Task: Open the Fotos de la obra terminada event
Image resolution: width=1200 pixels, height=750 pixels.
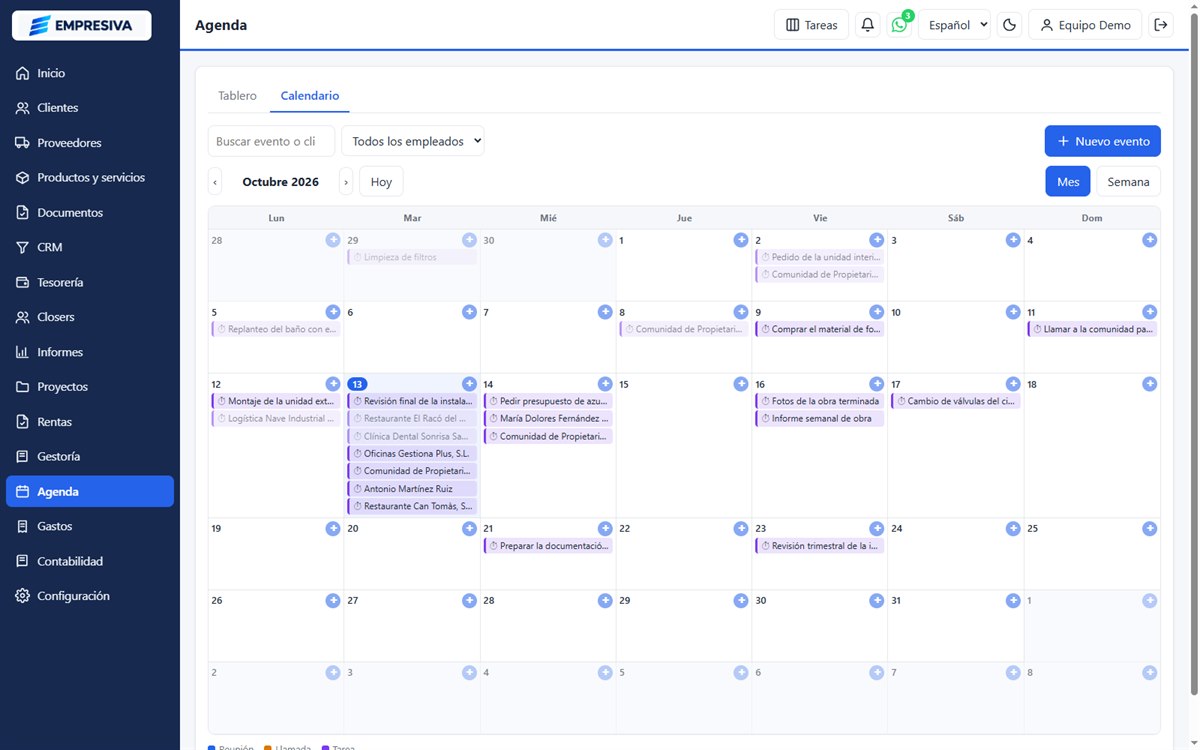Action: tap(820, 401)
